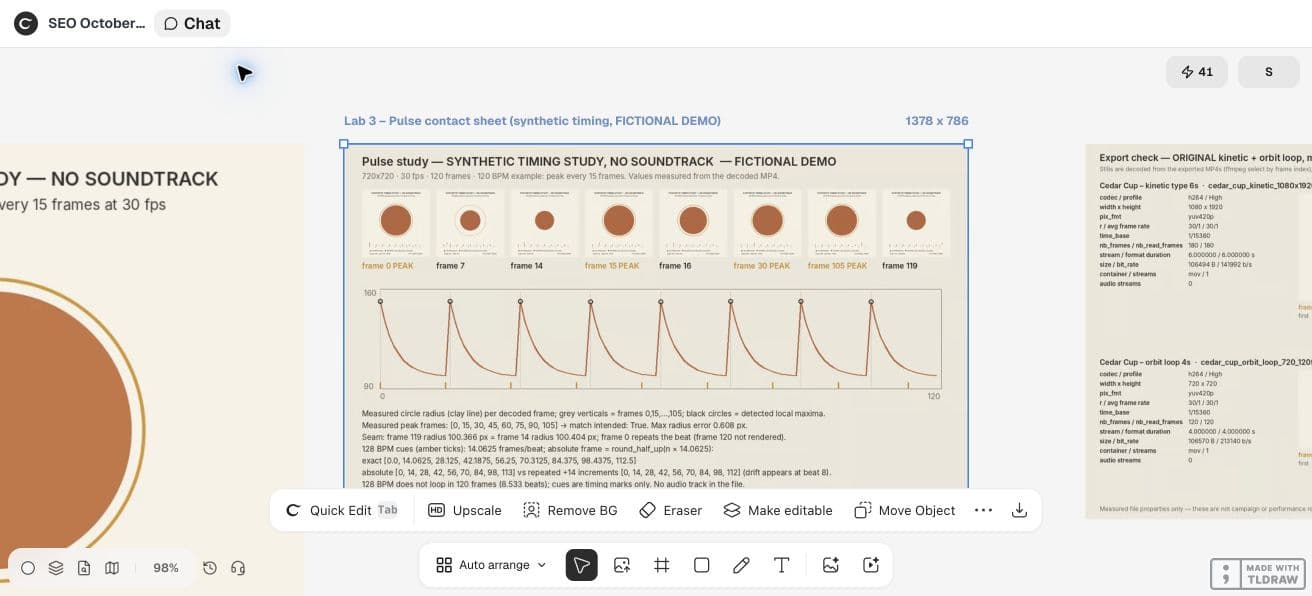Open the S user avatar menu

tap(1269, 72)
